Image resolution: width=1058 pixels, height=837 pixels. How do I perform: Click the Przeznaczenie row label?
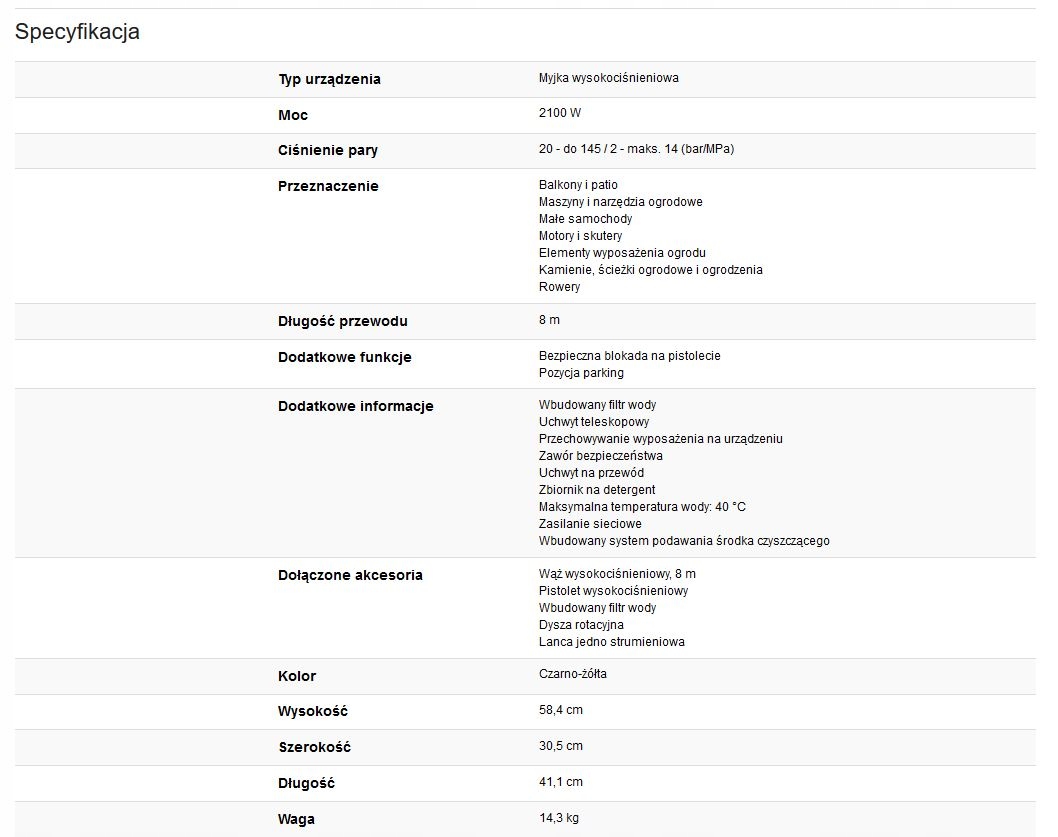point(328,186)
